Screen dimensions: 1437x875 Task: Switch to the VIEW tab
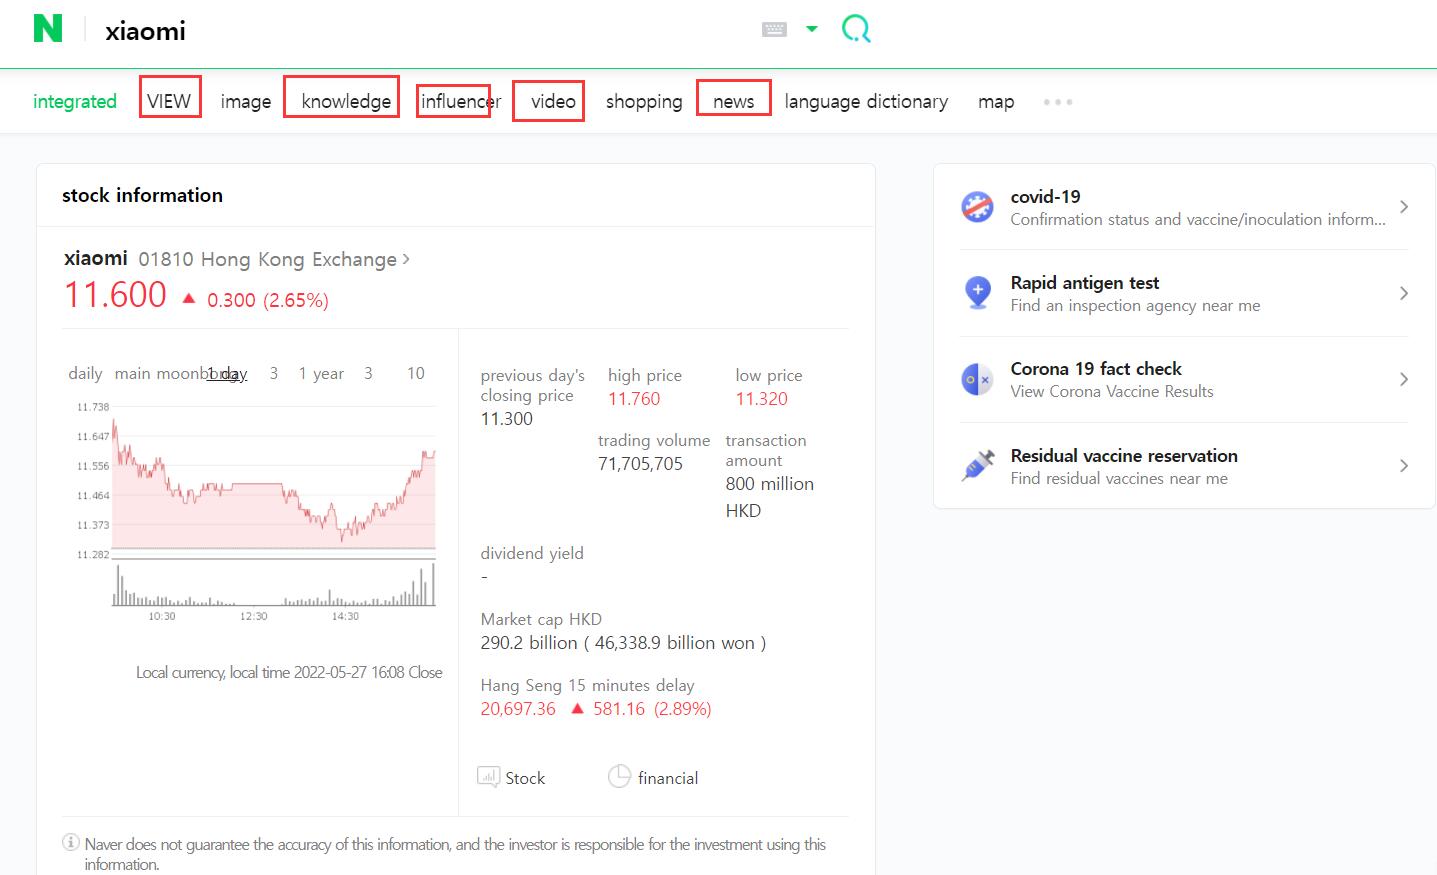[169, 101]
